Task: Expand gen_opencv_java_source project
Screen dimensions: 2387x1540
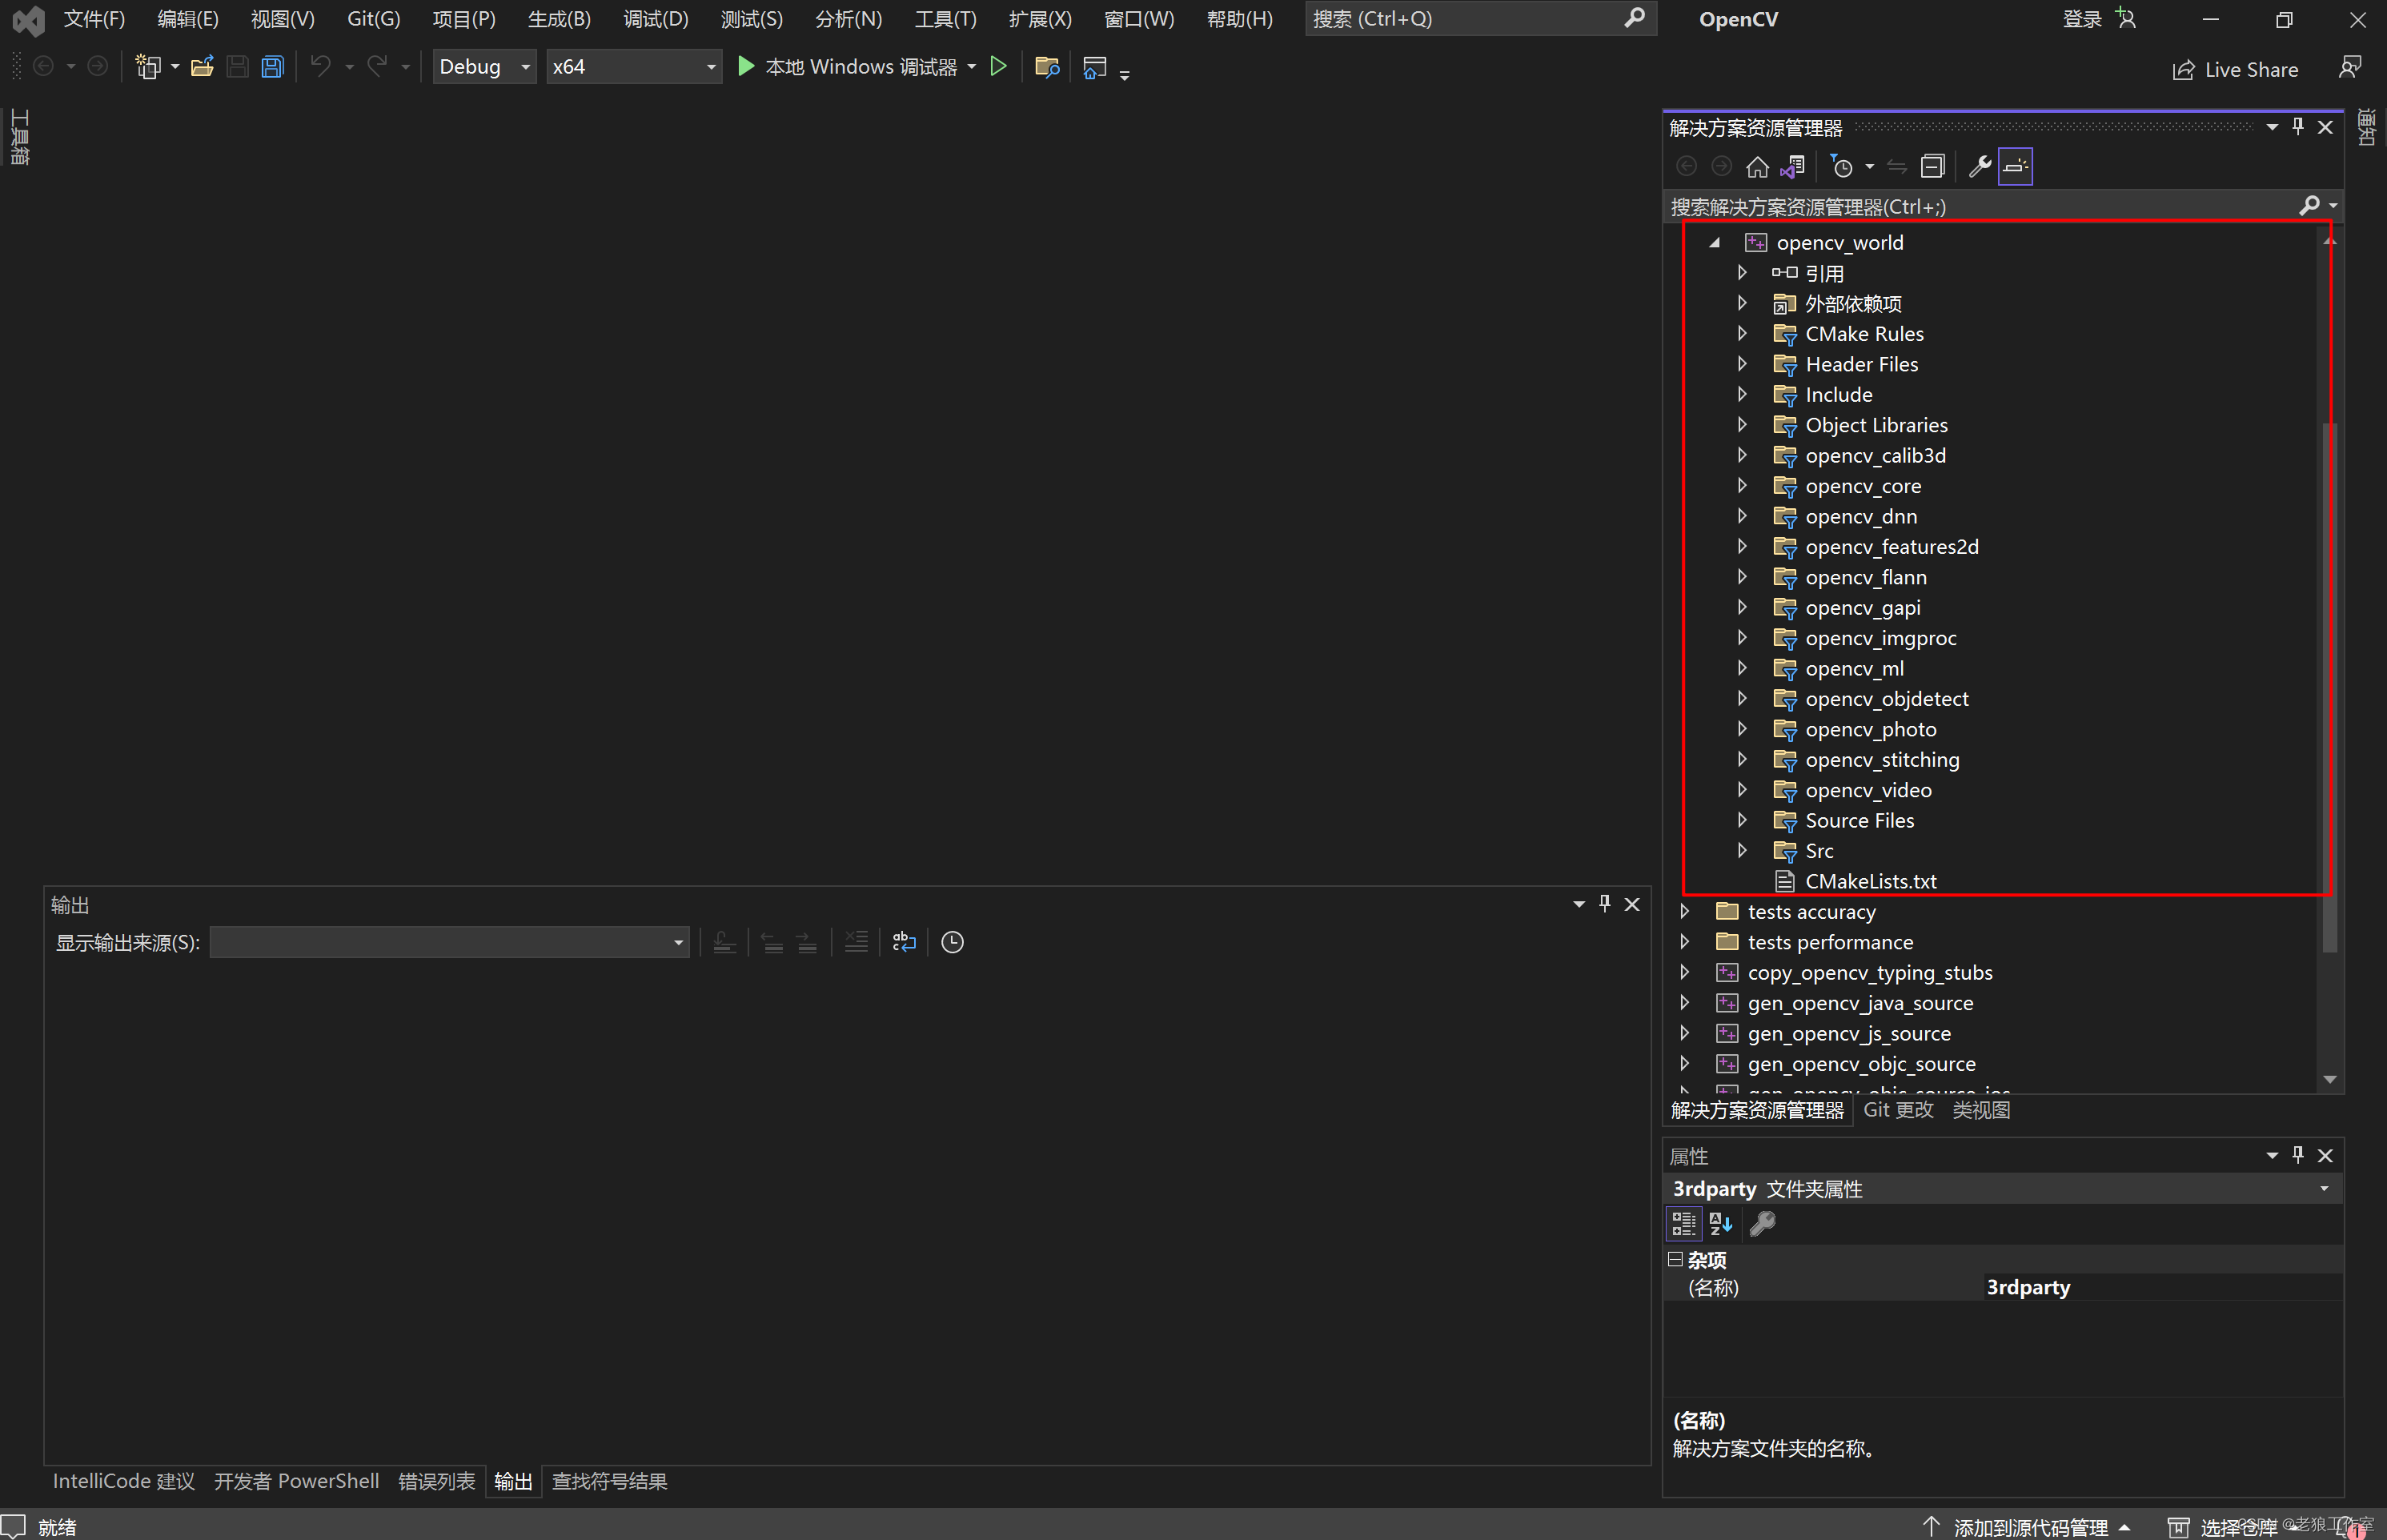Action: 1685,1003
